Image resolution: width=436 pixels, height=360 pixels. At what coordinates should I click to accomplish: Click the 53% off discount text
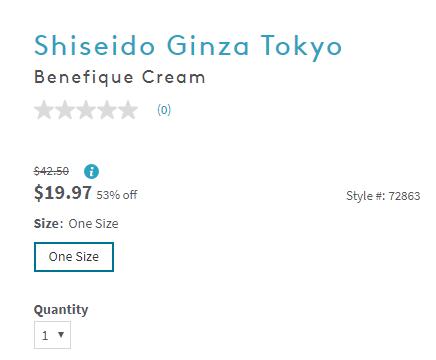[117, 195]
